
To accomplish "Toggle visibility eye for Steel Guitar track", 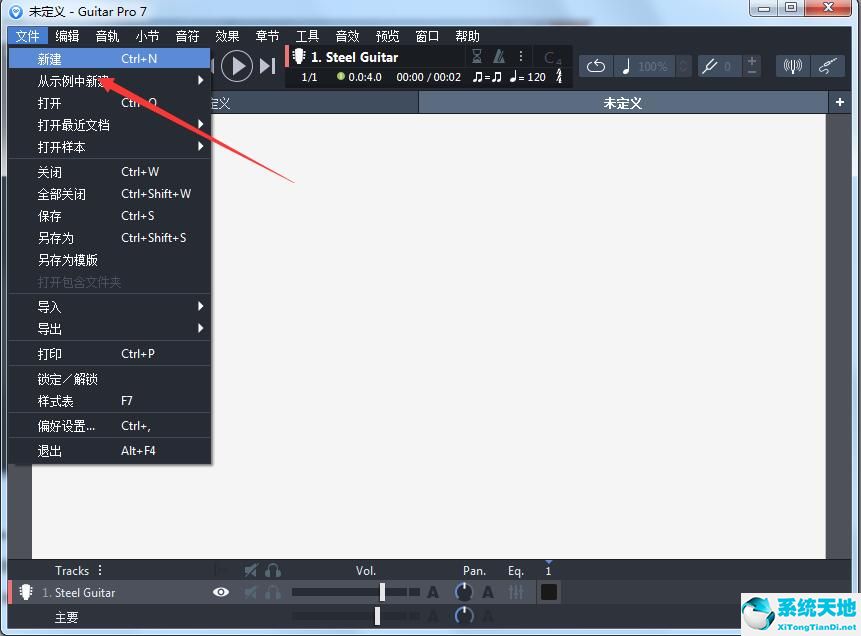I will click(221, 592).
